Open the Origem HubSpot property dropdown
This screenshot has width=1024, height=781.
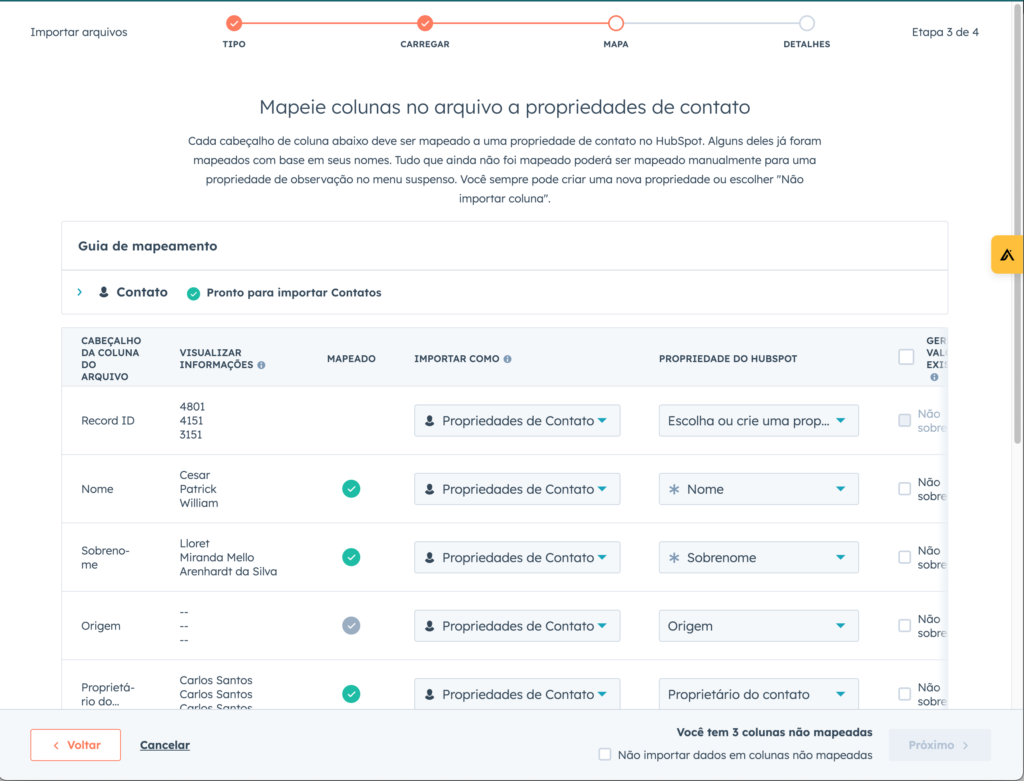point(759,626)
